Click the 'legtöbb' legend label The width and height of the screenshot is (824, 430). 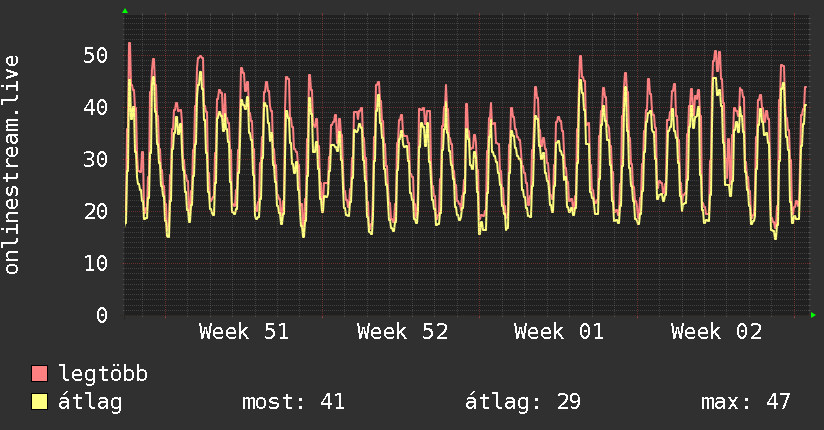(x=103, y=374)
